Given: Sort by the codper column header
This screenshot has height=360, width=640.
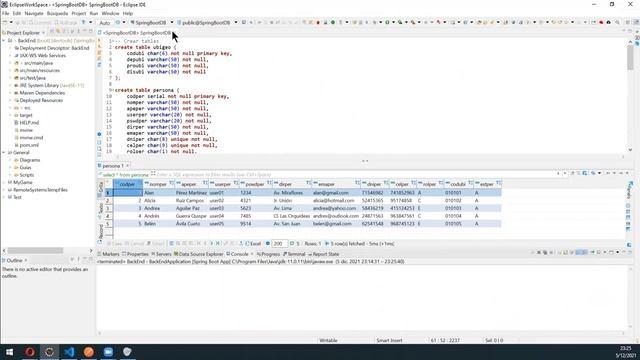Looking at the screenshot, I should pos(127,184).
